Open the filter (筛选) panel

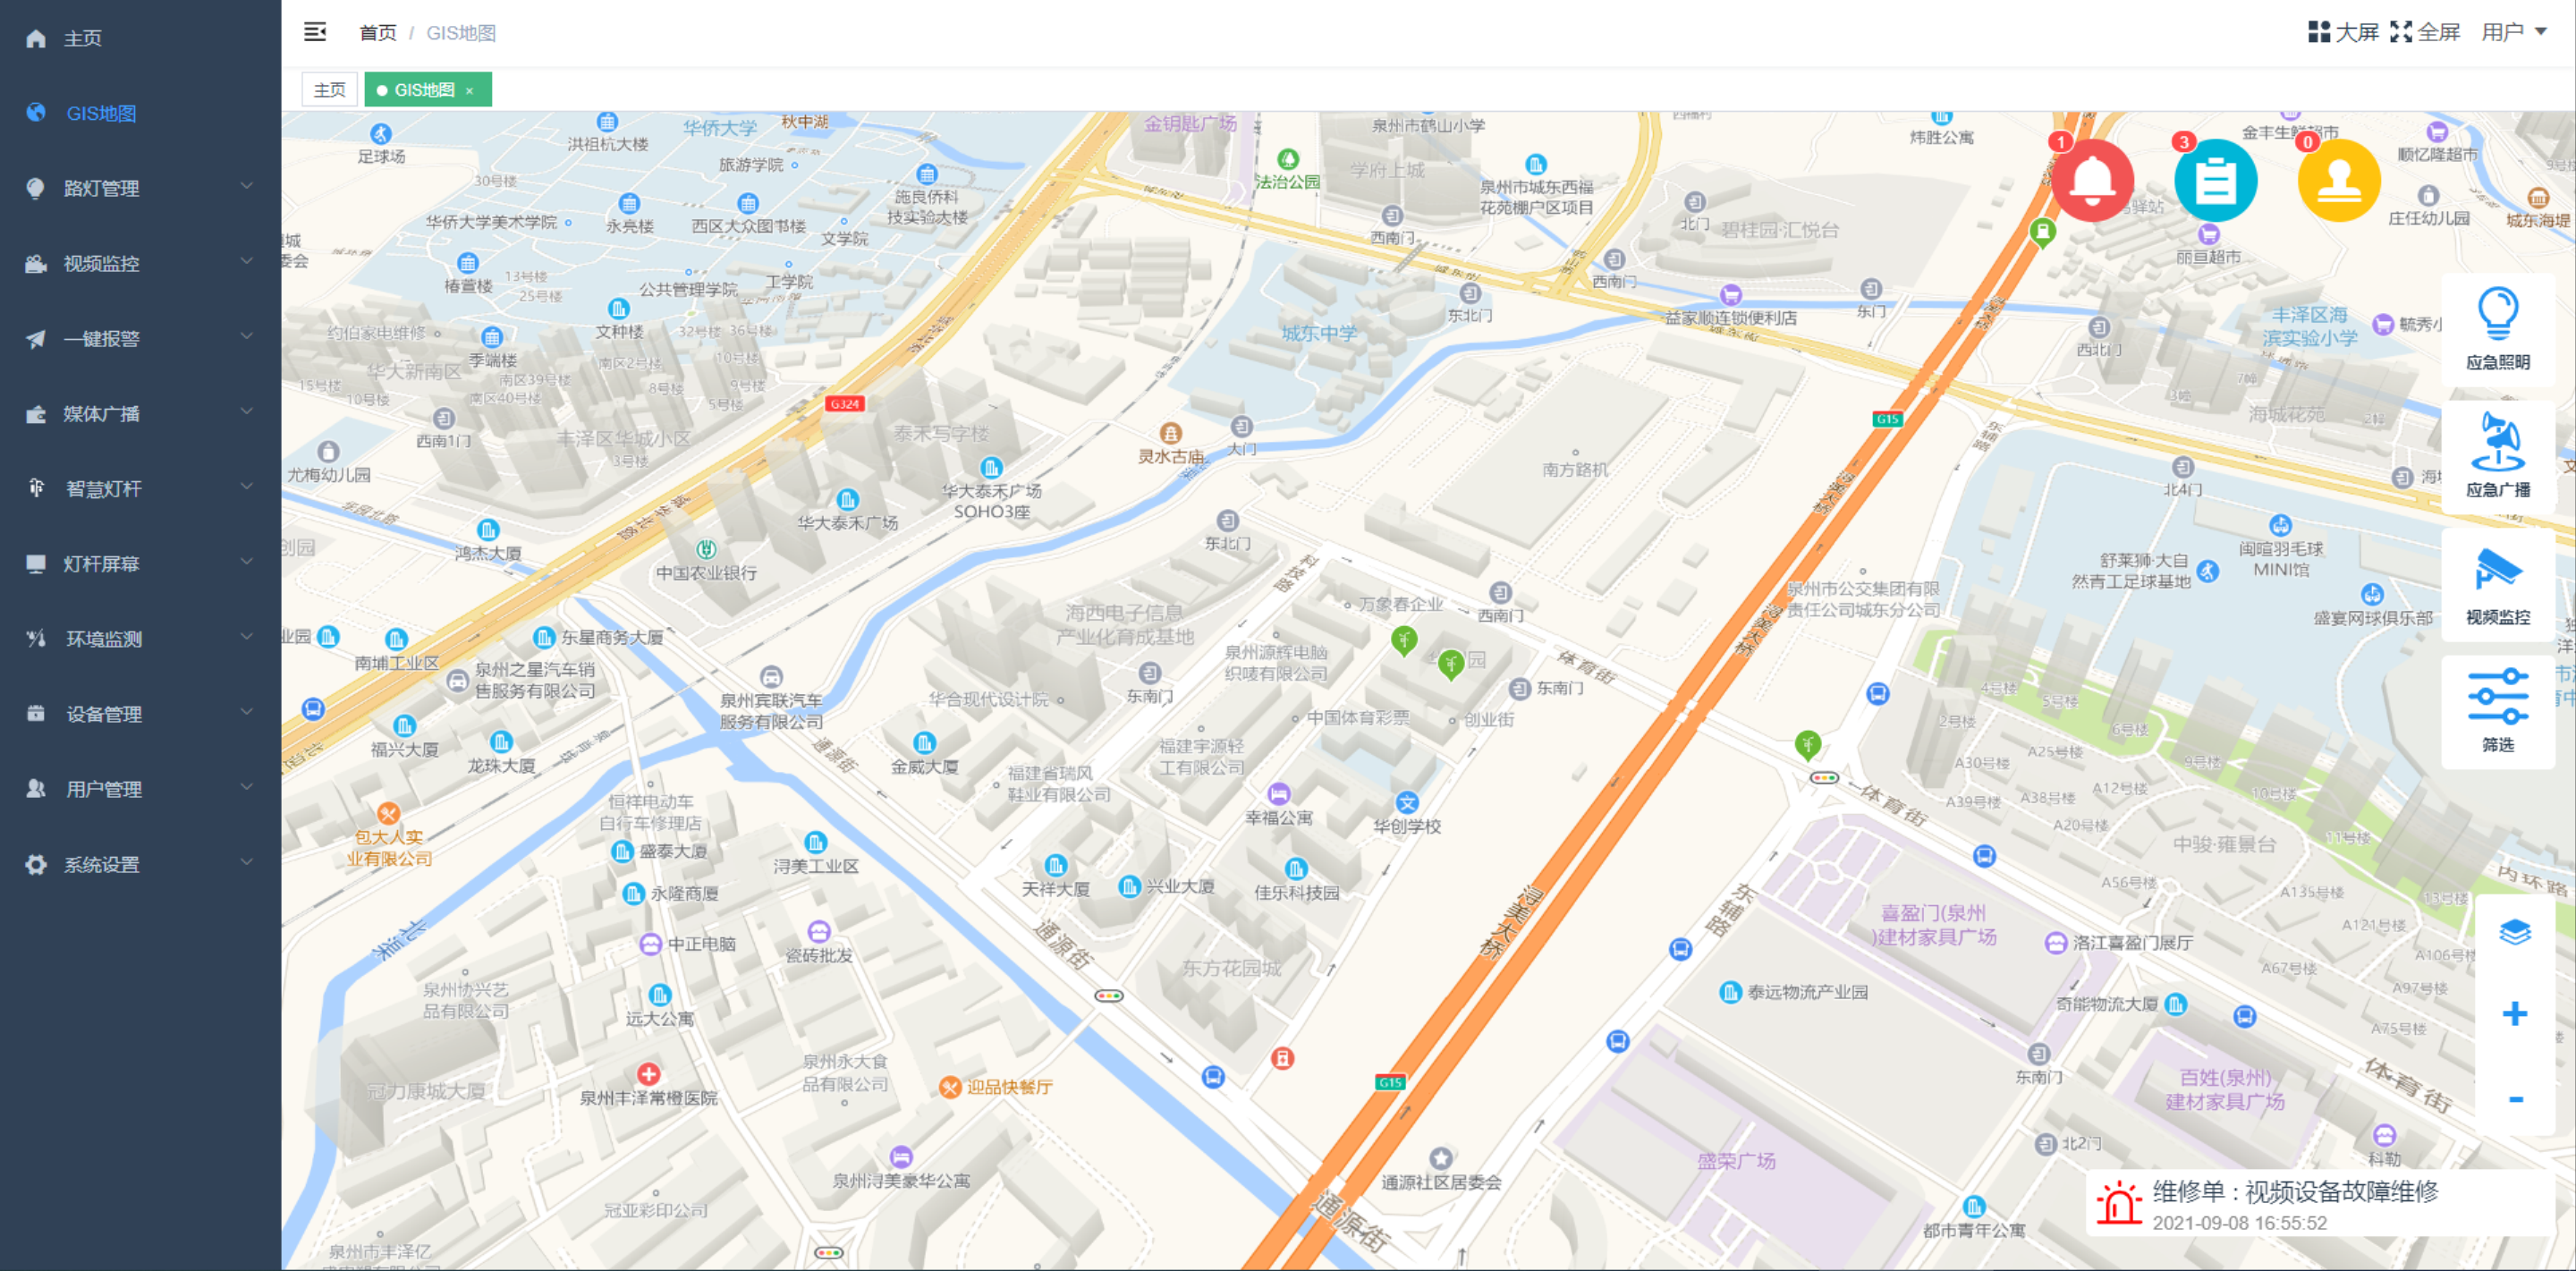(2497, 711)
